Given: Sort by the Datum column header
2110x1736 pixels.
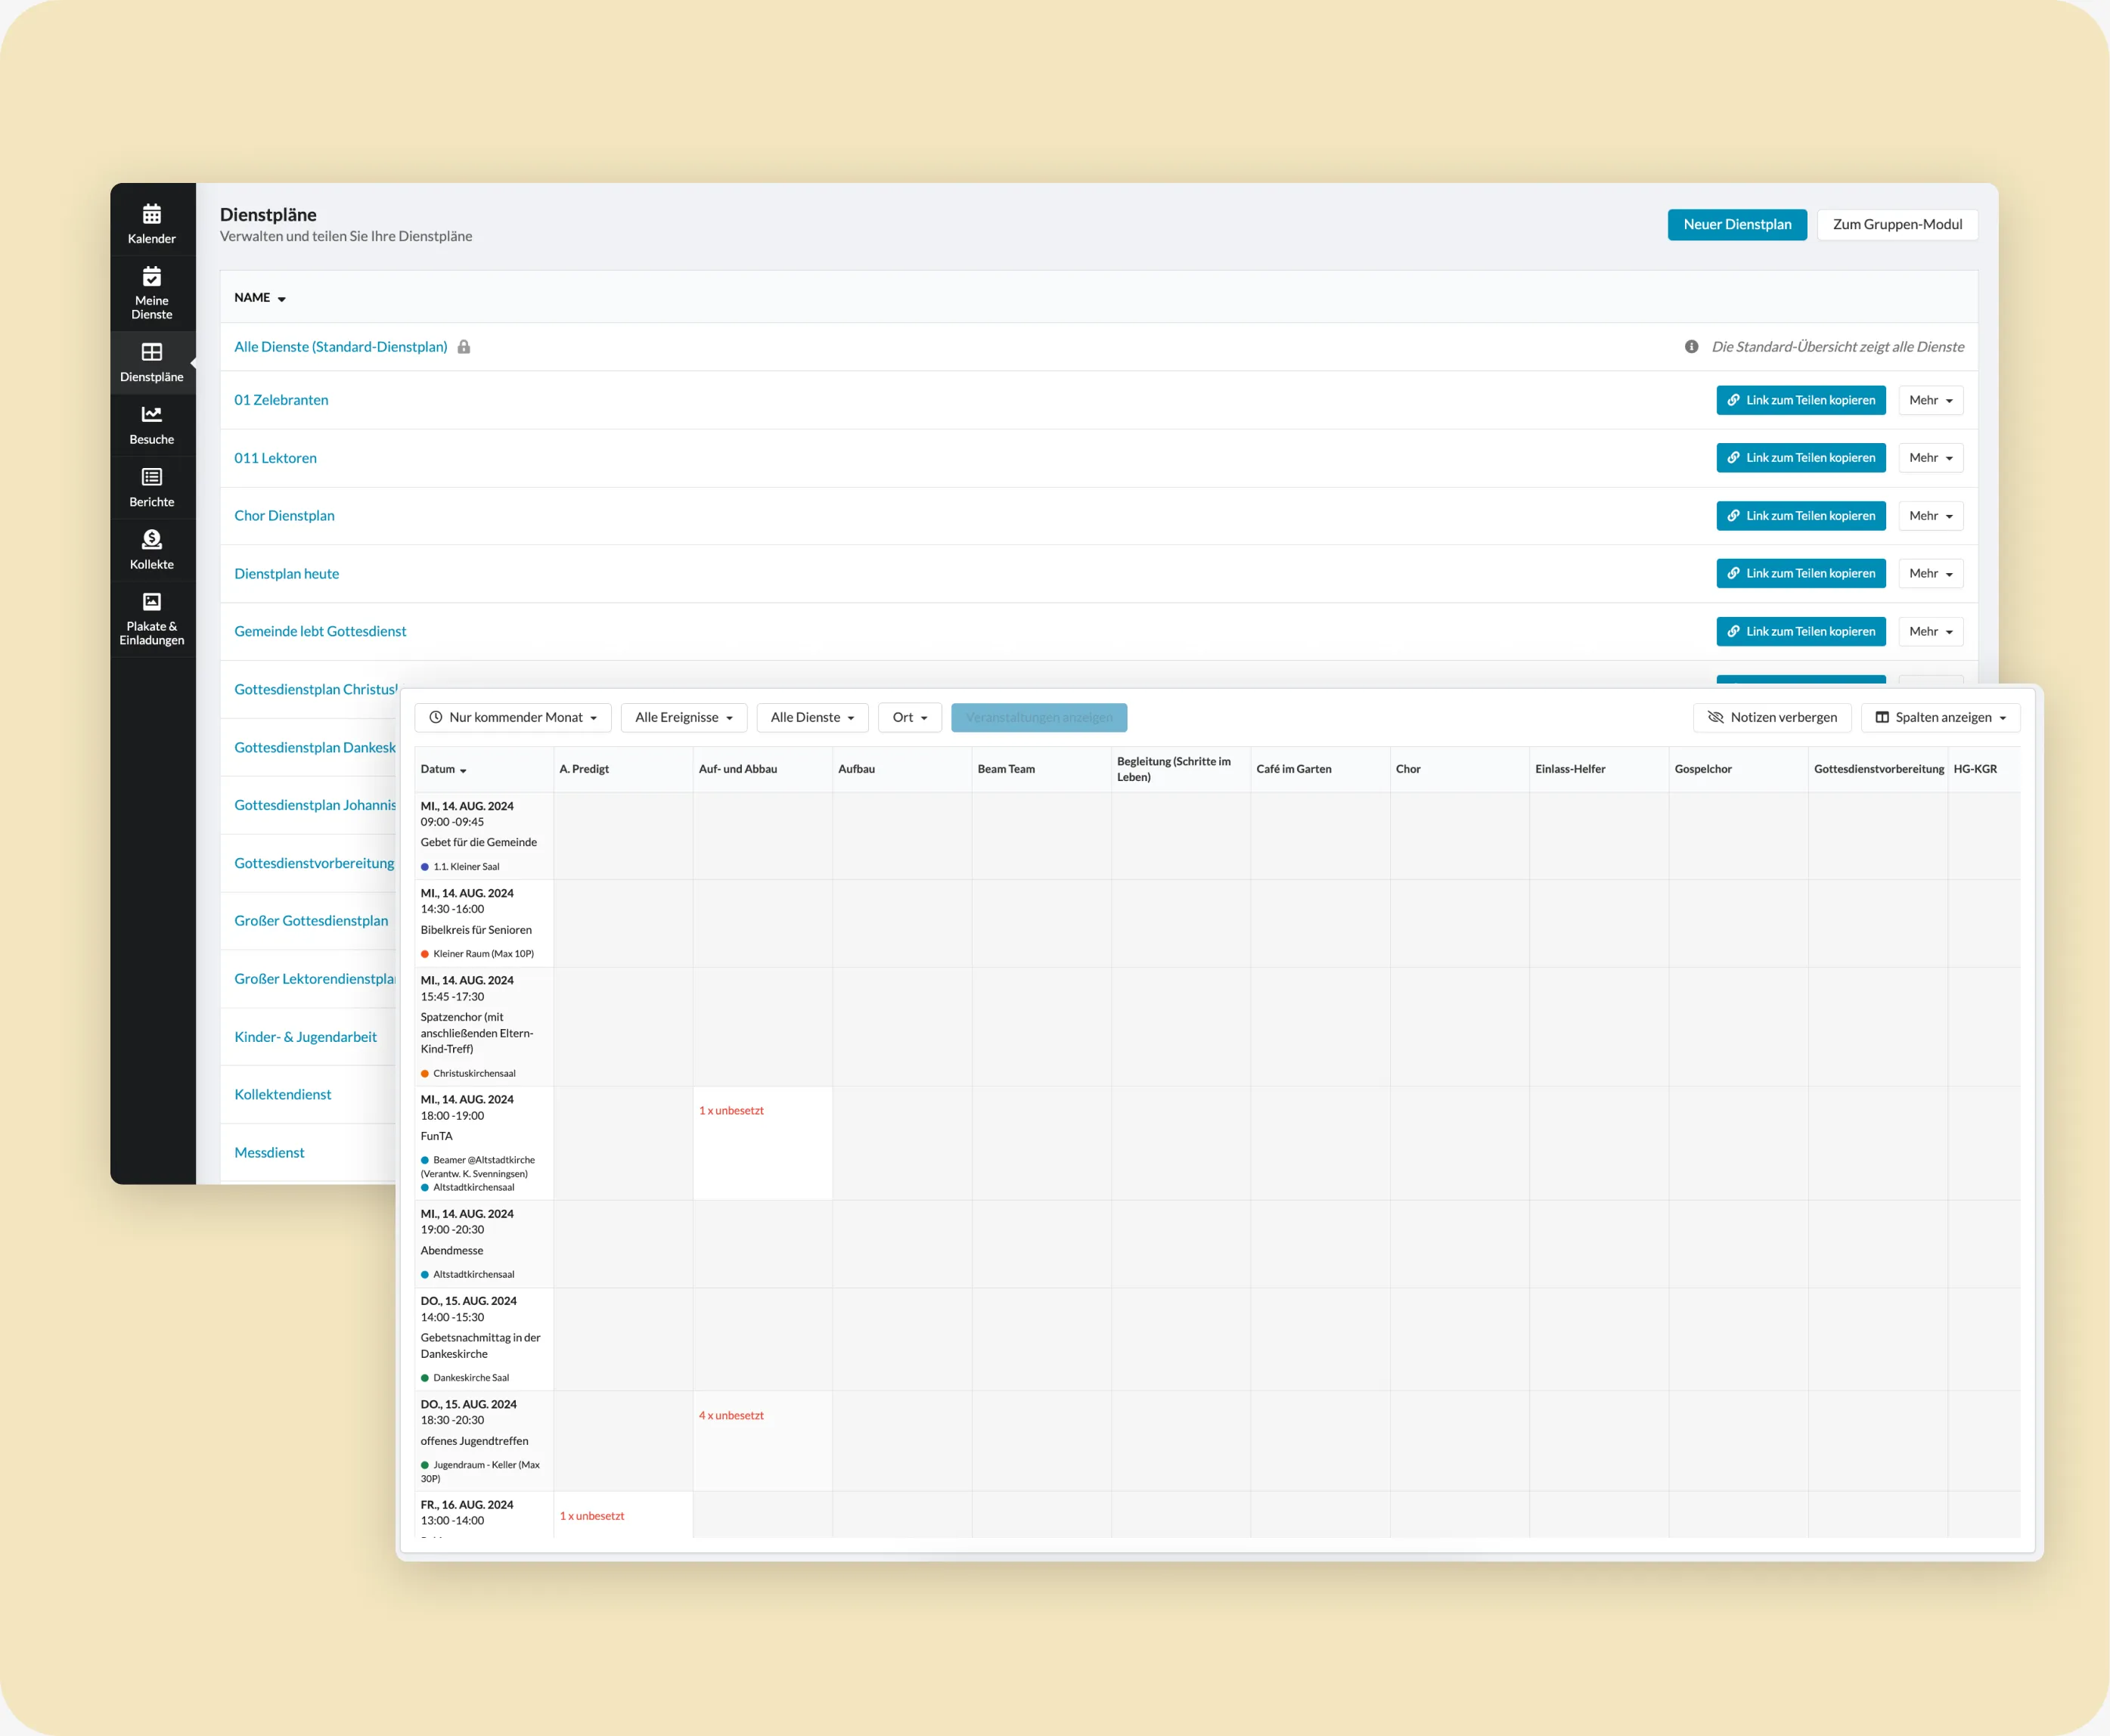Looking at the screenshot, I should [x=444, y=769].
